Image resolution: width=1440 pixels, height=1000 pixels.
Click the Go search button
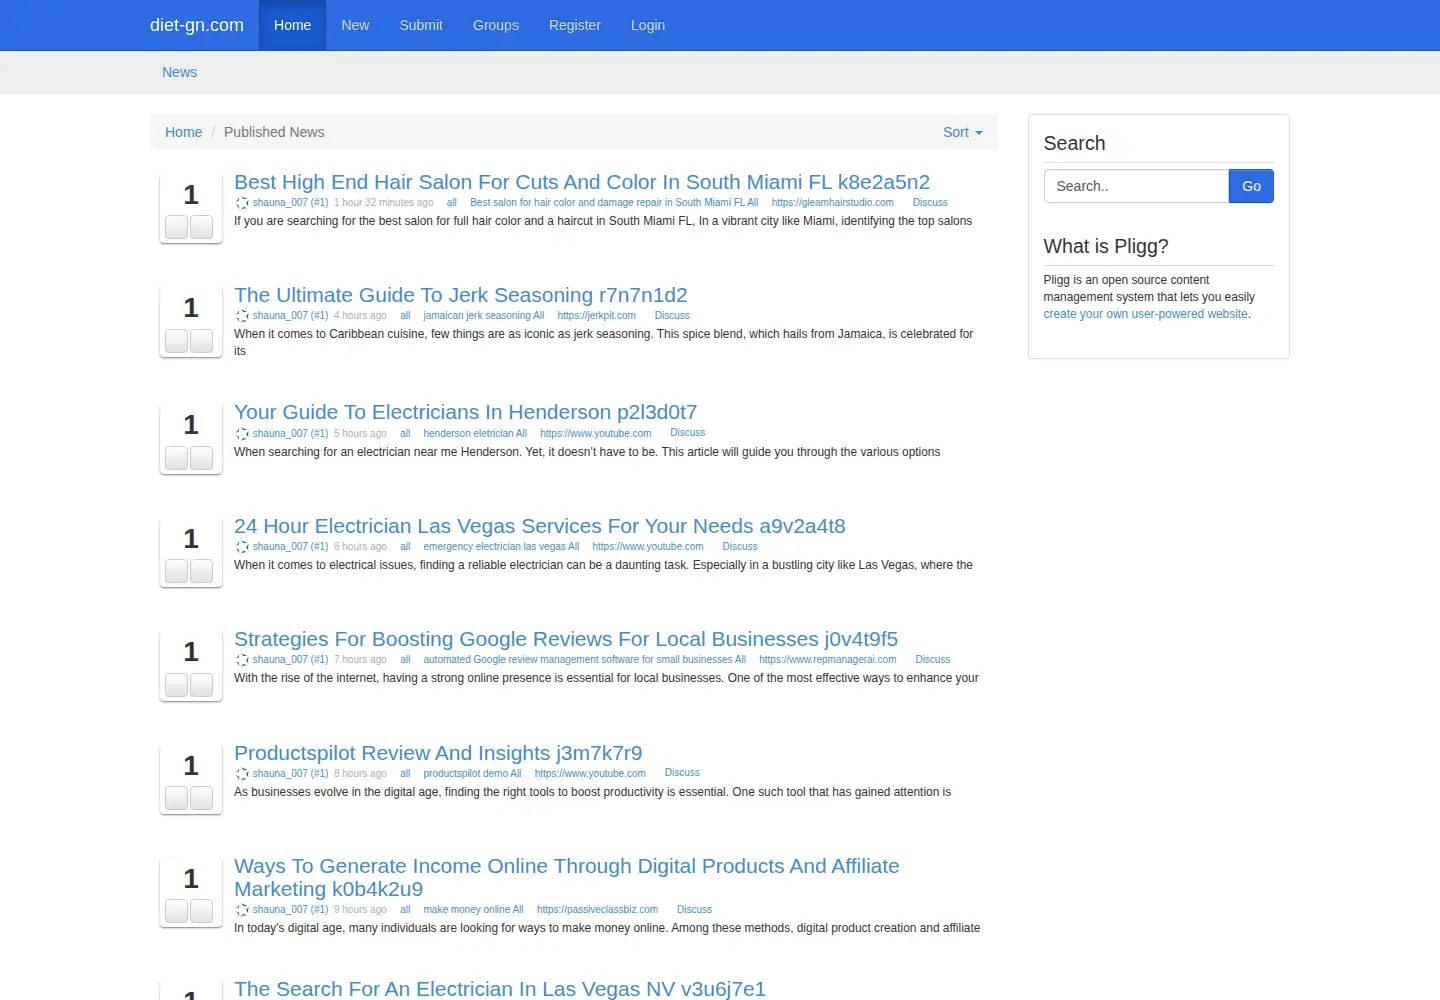pyautogui.click(x=1251, y=186)
